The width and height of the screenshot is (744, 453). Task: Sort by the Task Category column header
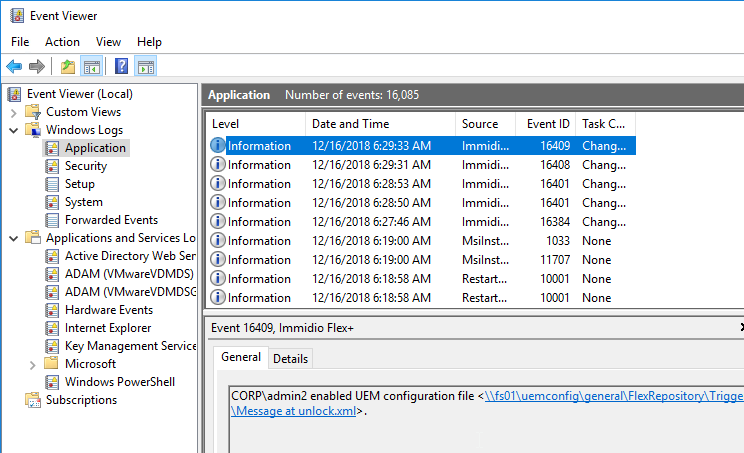point(605,124)
